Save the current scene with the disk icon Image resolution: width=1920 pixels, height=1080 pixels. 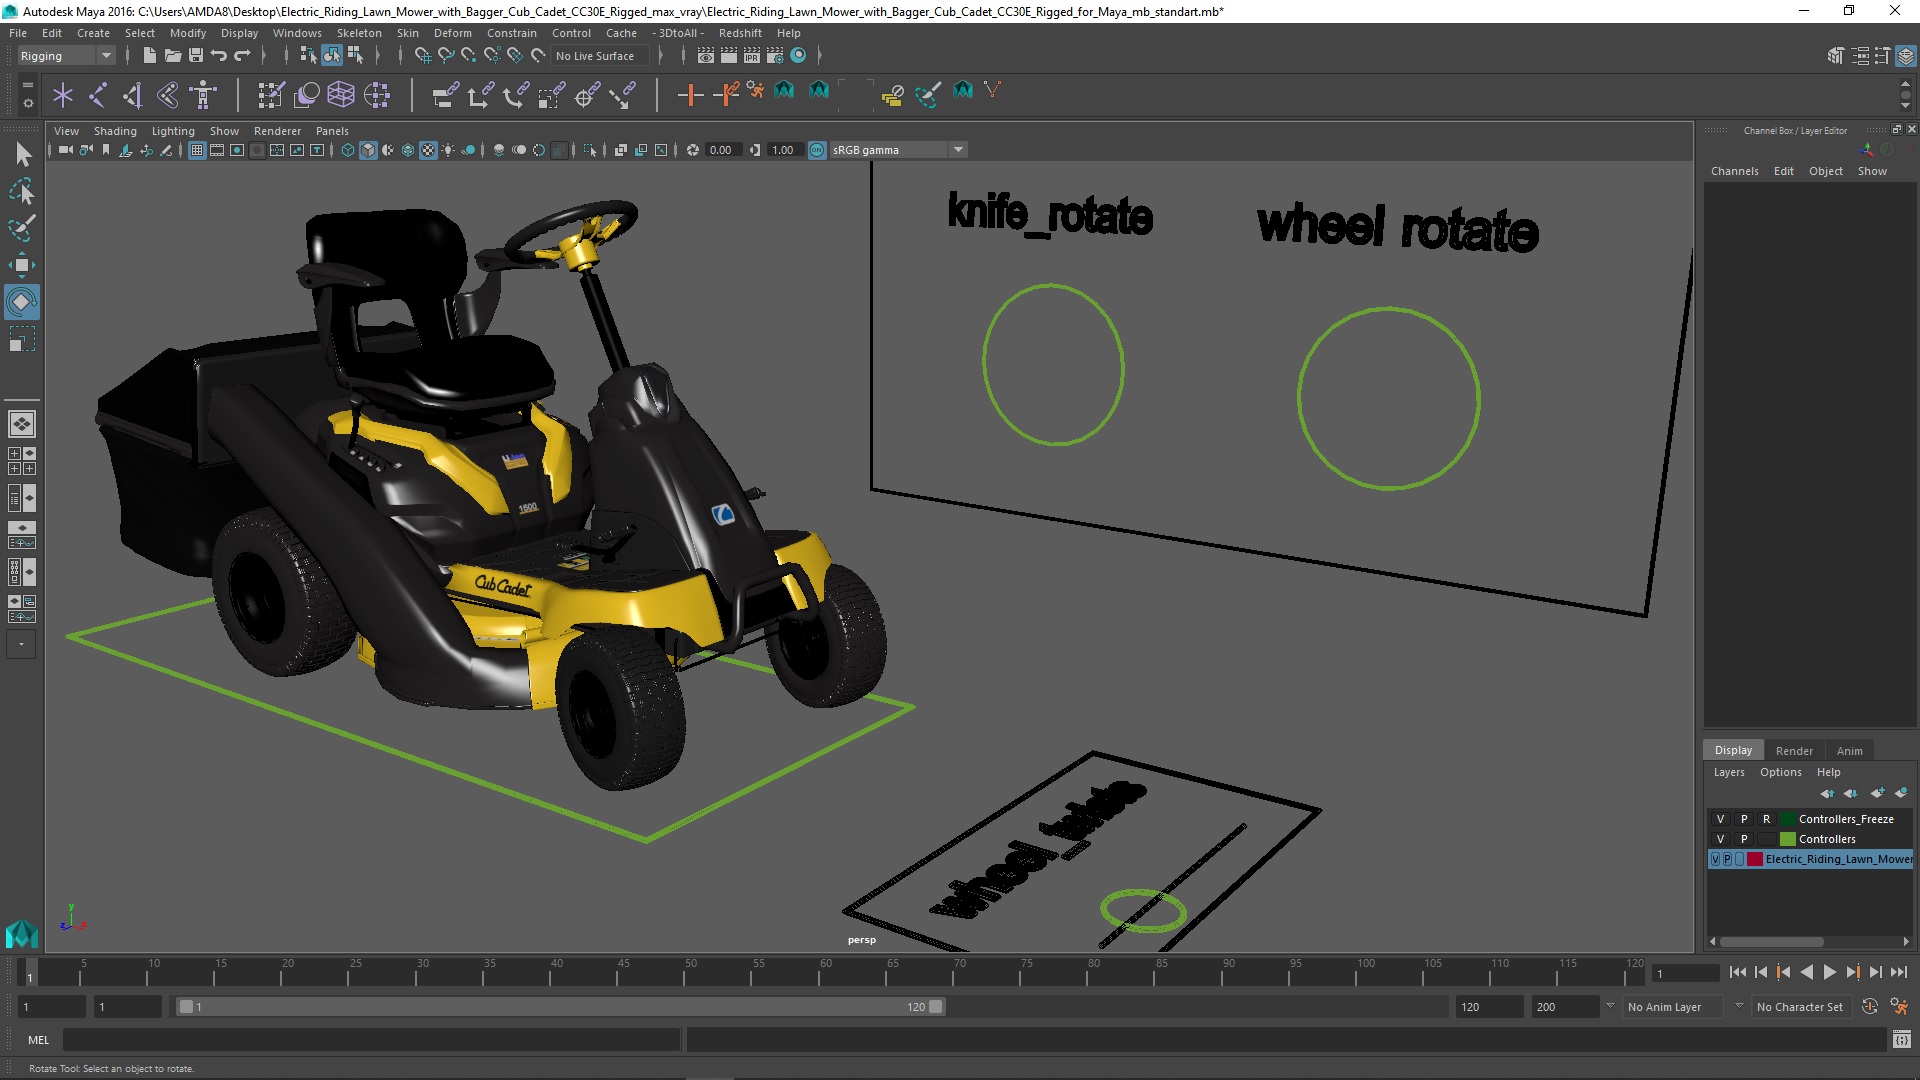pyautogui.click(x=196, y=56)
